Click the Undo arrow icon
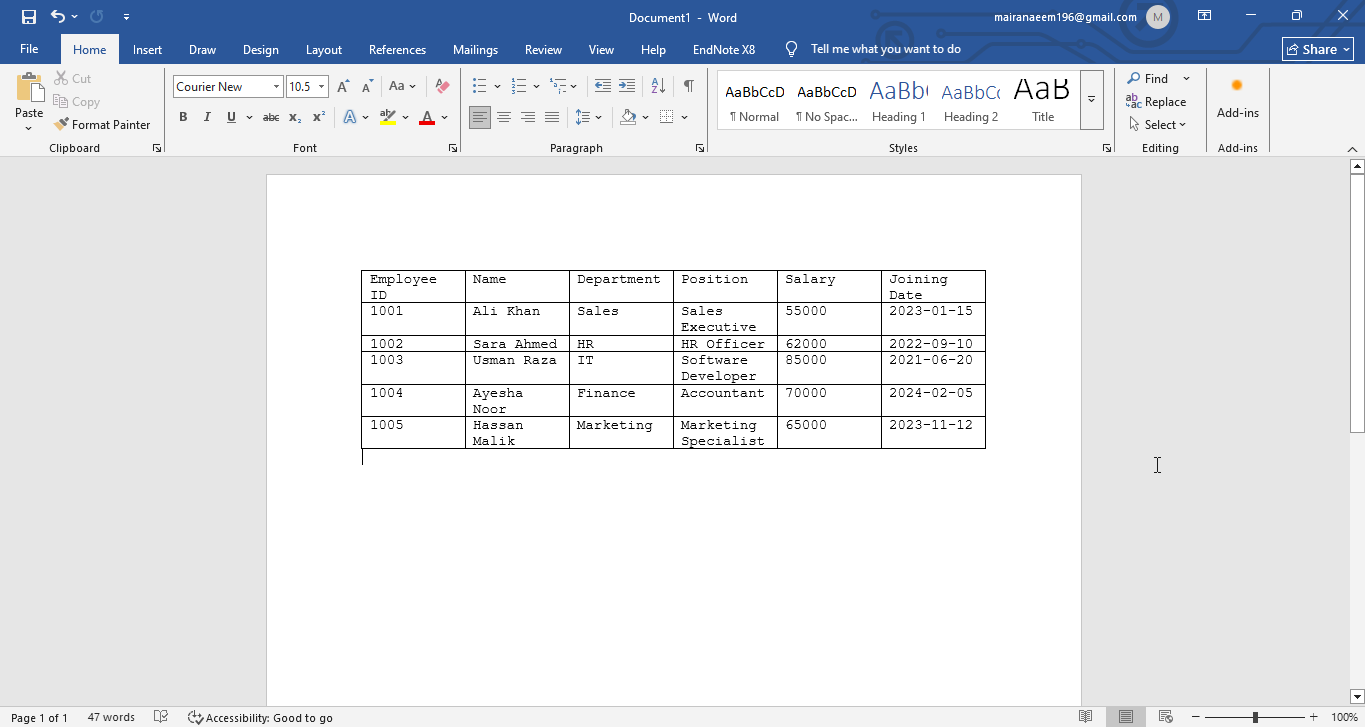Image resolution: width=1365 pixels, height=727 pixels. coord(58,17)
